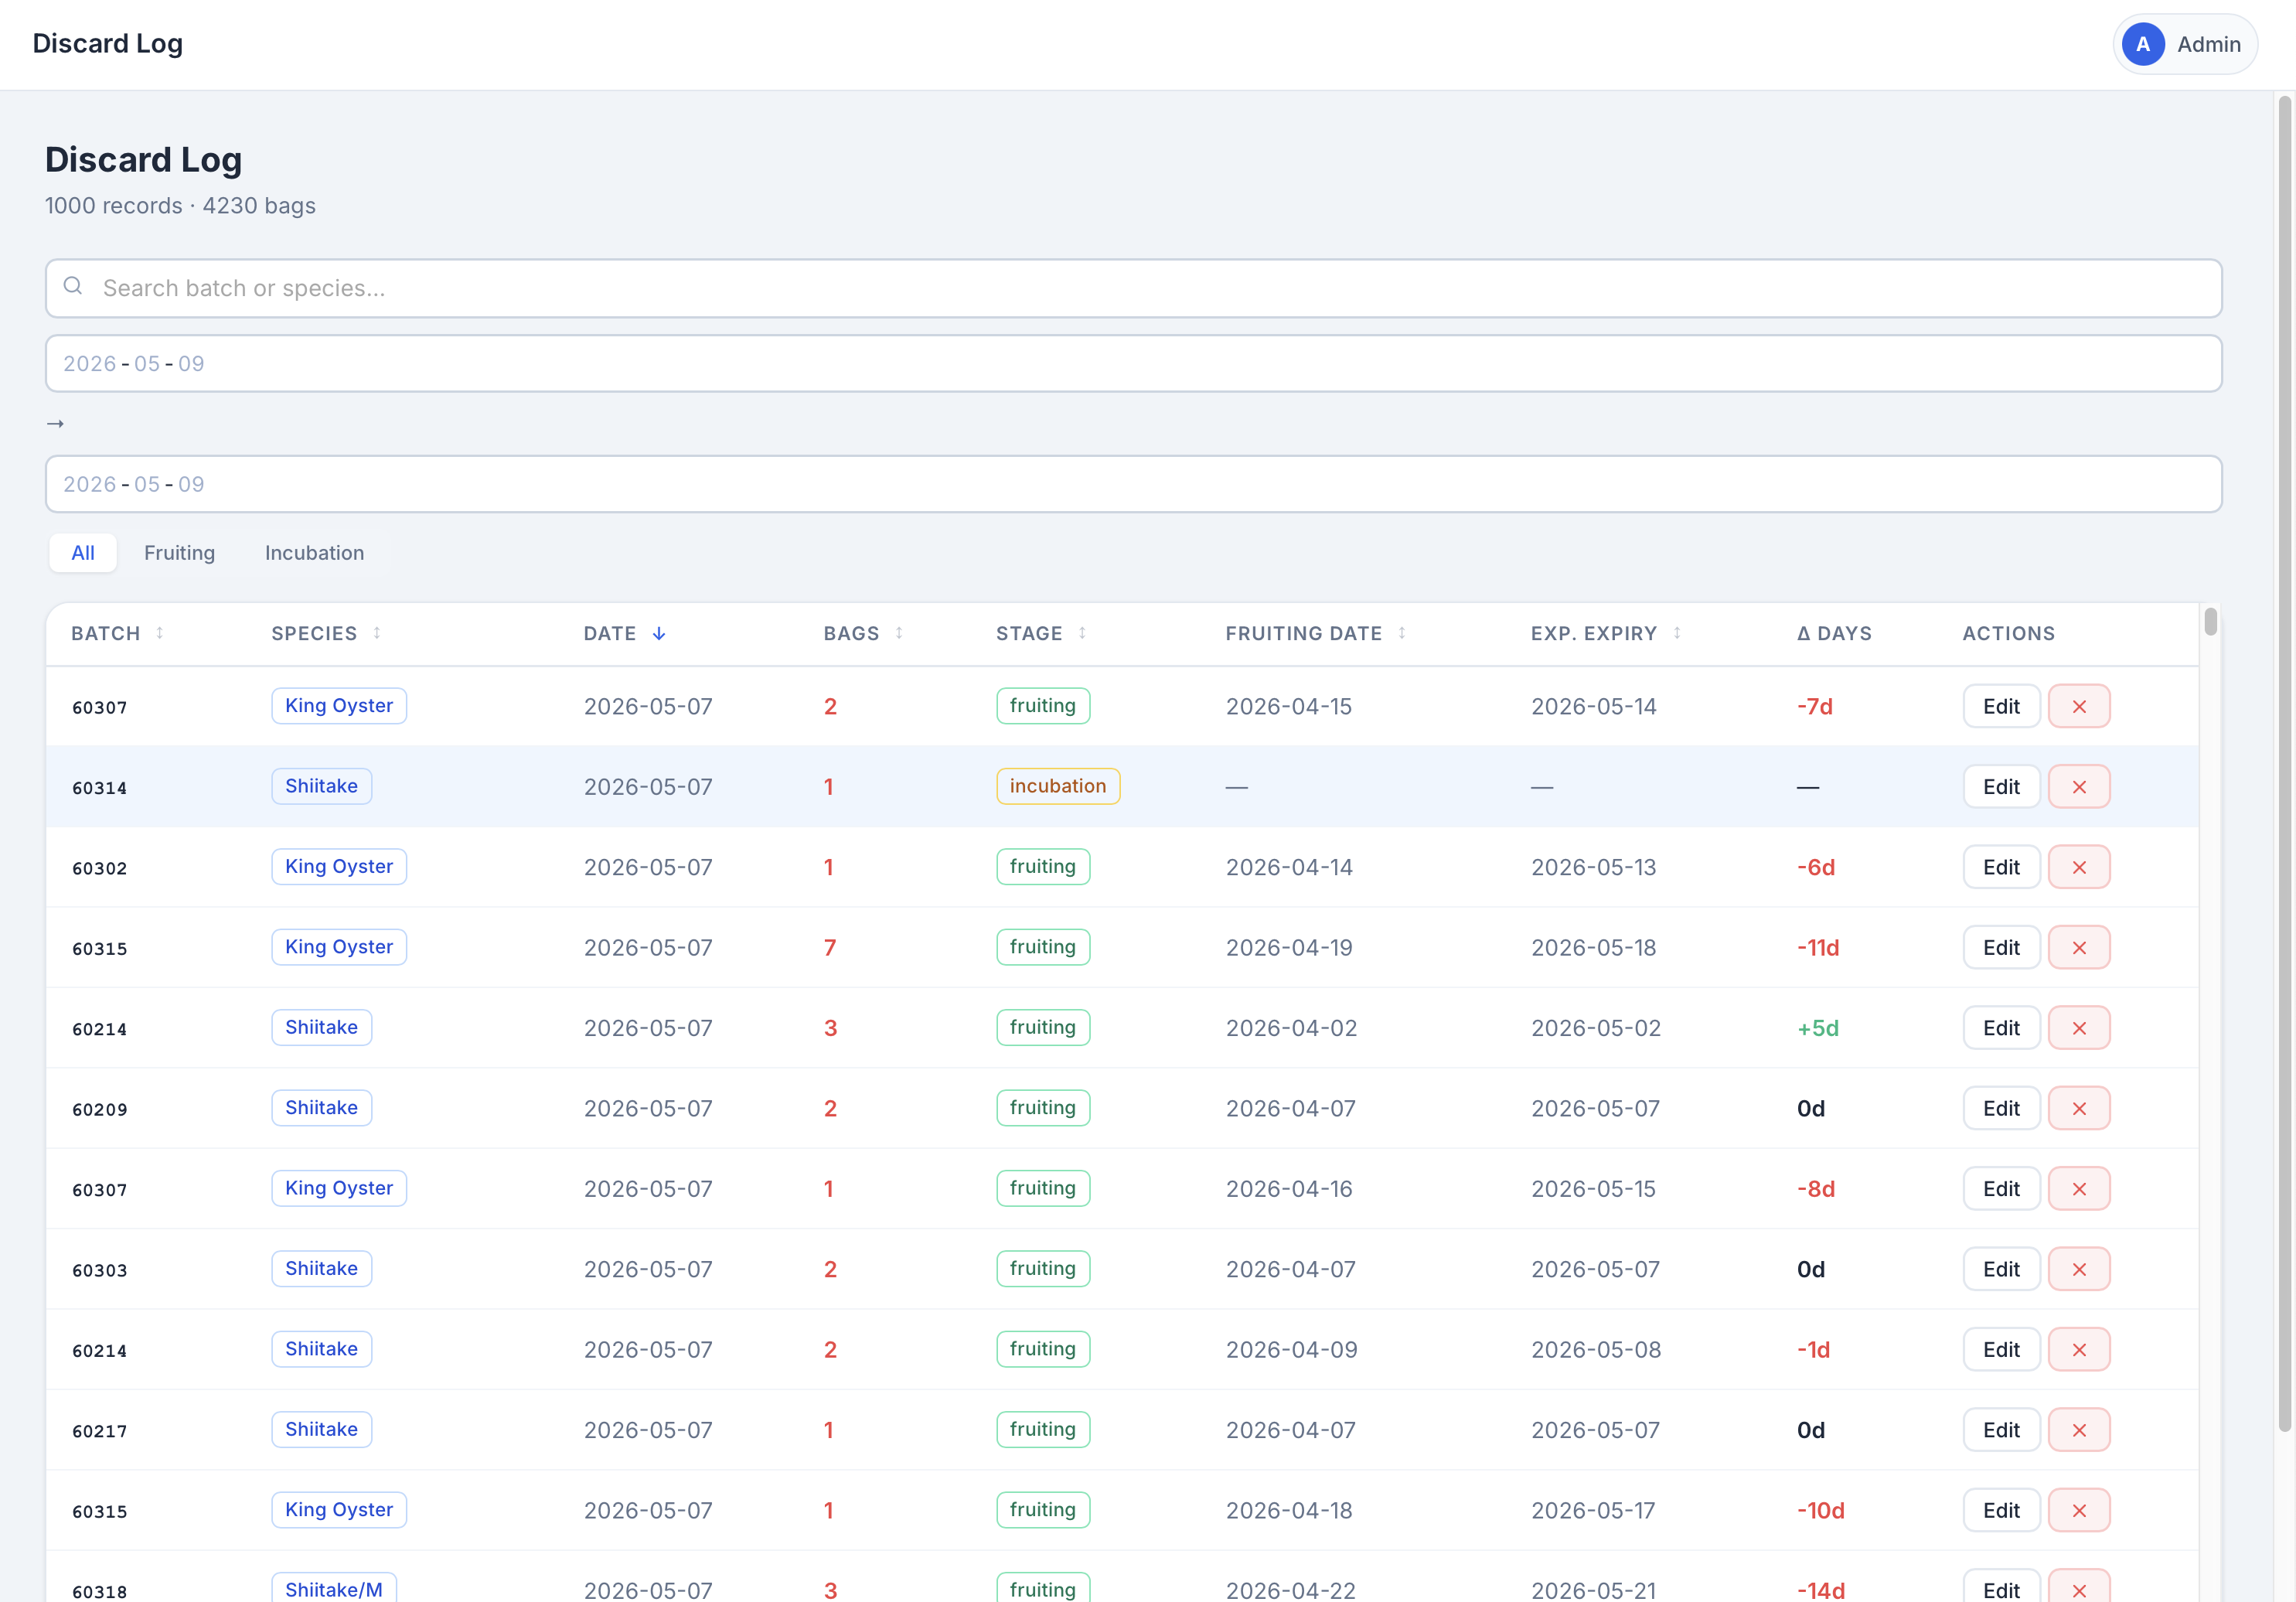Viewport: 2296px width, 1602px height.
Task: Click the +5d delta days value
Action: tap(1817, 1028)
